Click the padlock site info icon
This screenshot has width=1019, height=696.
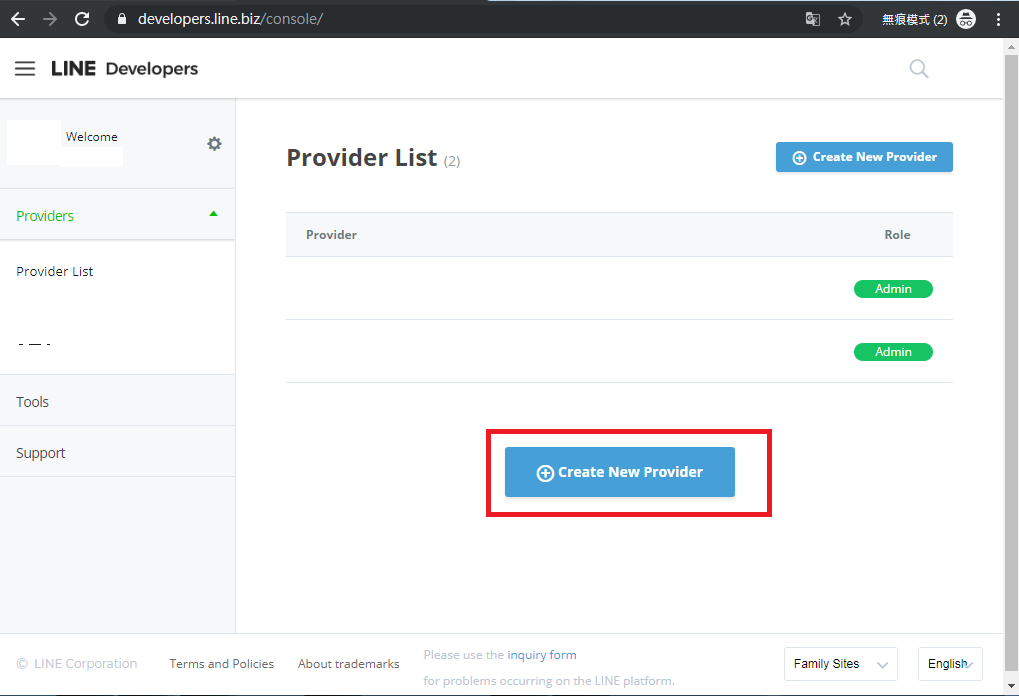tap(122, 19)
